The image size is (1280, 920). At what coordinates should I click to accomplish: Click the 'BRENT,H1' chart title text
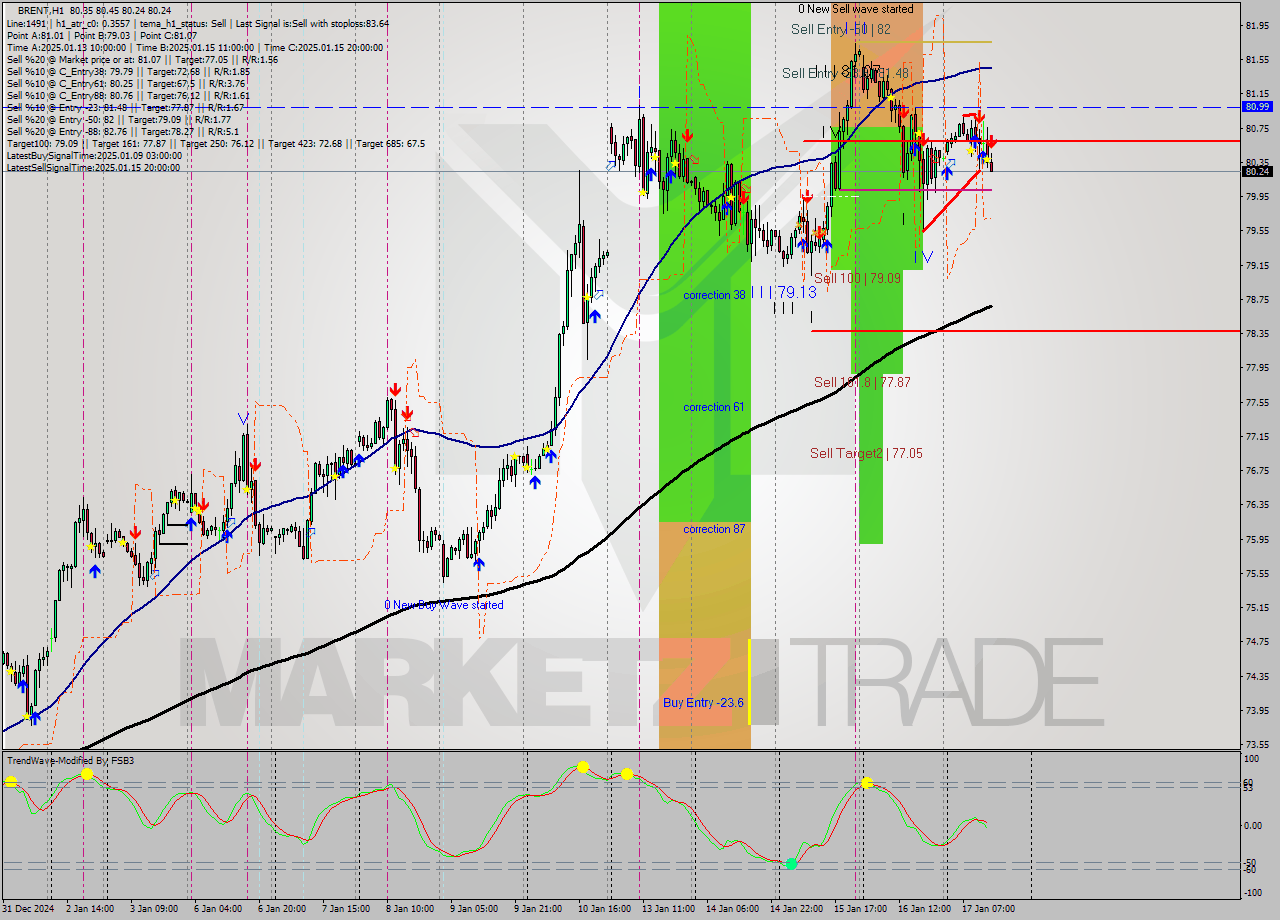click(41, 11)
